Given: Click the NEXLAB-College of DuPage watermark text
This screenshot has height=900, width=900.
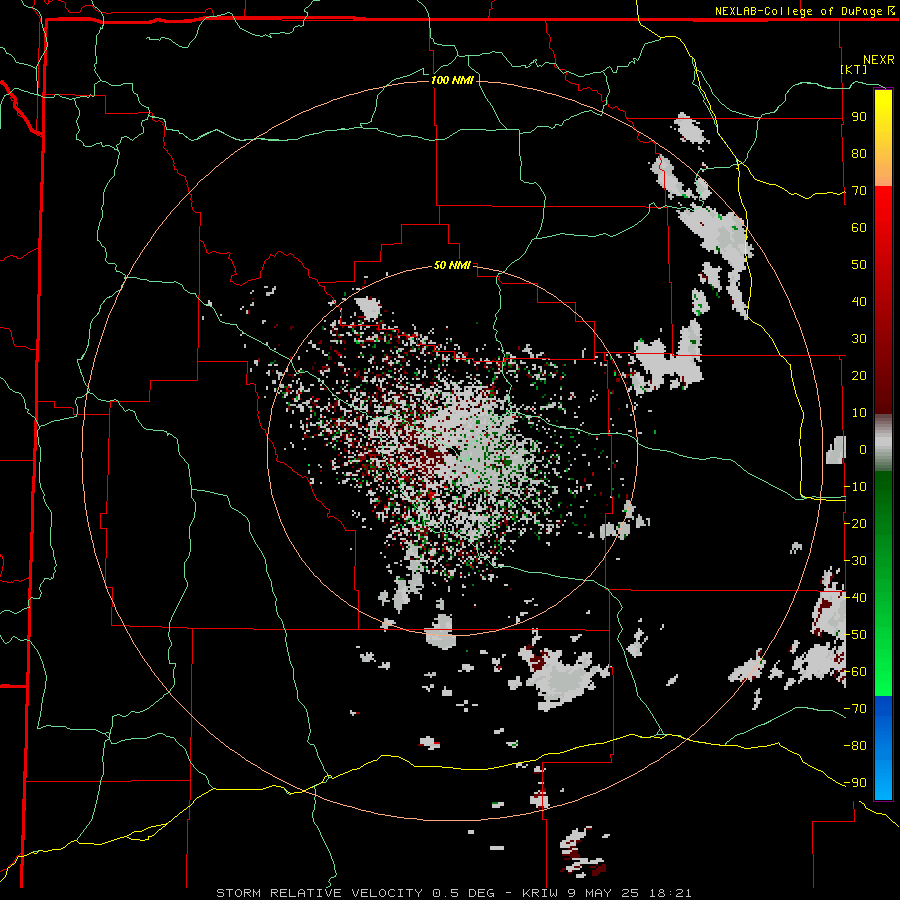Looking at the screenshot, I should (x=805, y=11).
